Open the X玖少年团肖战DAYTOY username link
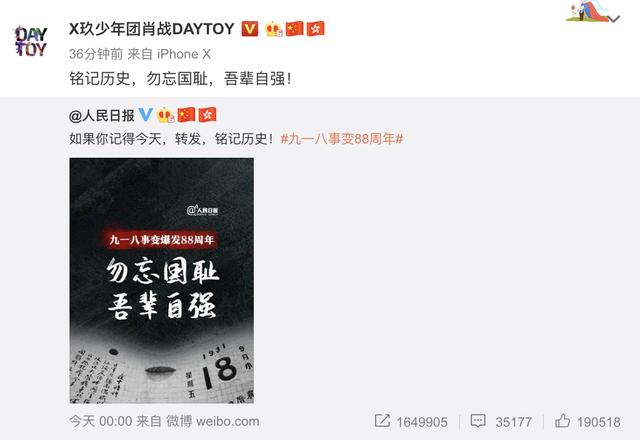Screen dimensions: 640x440 tap(152, 29)
